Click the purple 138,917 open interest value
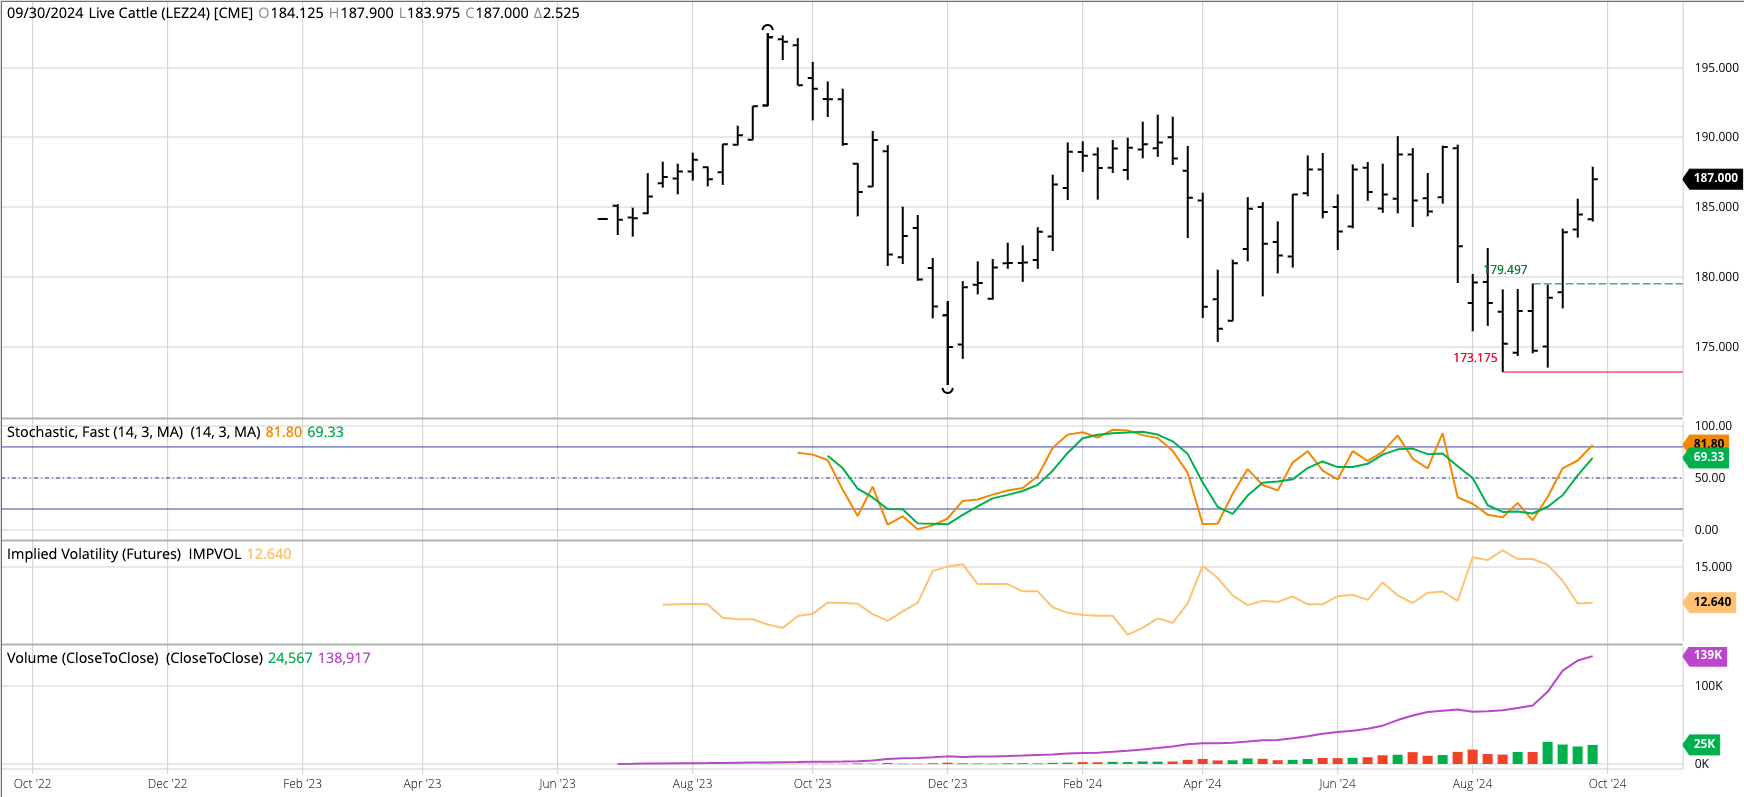 344,658
